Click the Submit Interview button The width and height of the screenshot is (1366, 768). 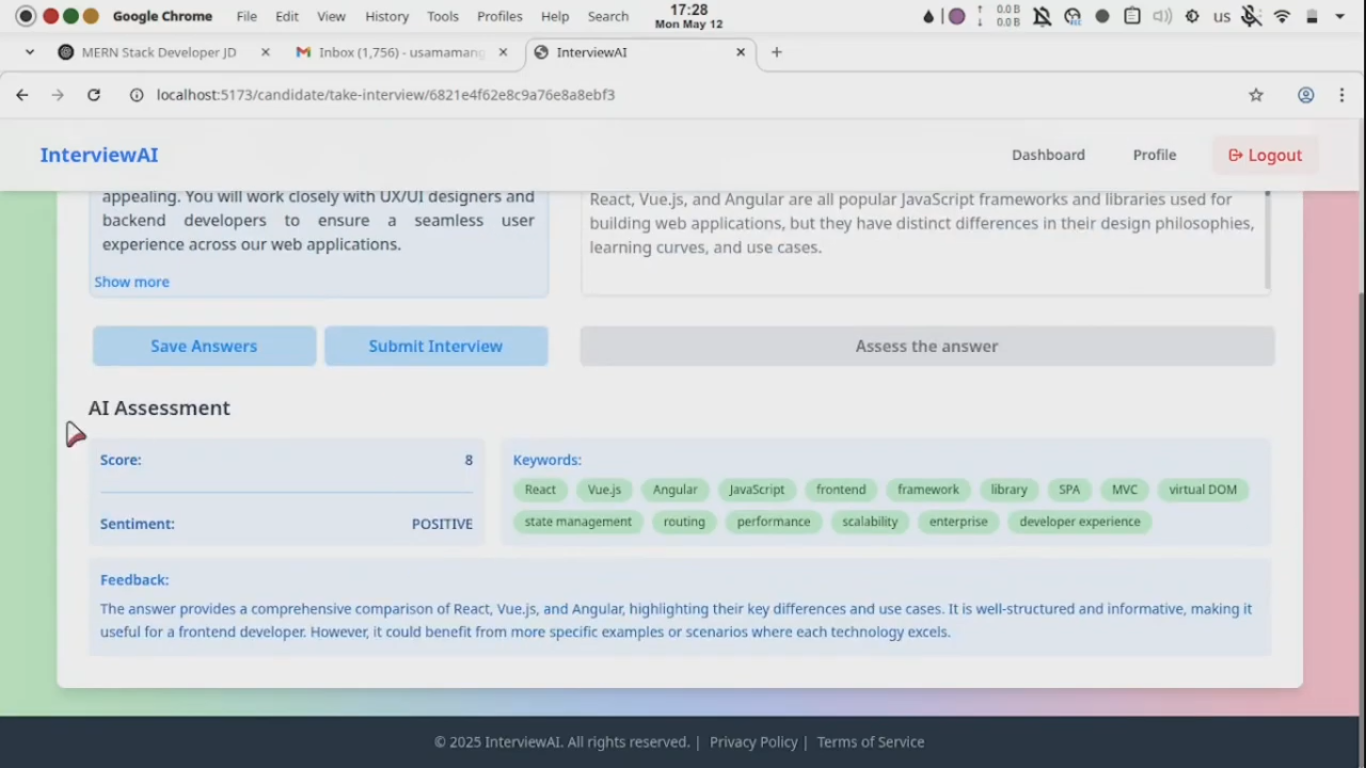coord(436,346)
